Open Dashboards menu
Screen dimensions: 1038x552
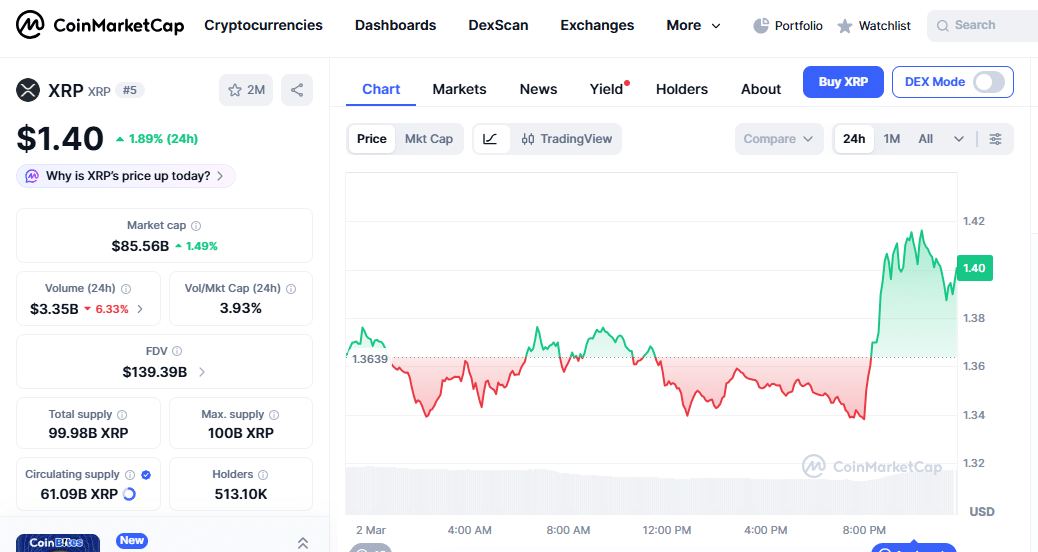pyautogui.click(x=395, y=25)
